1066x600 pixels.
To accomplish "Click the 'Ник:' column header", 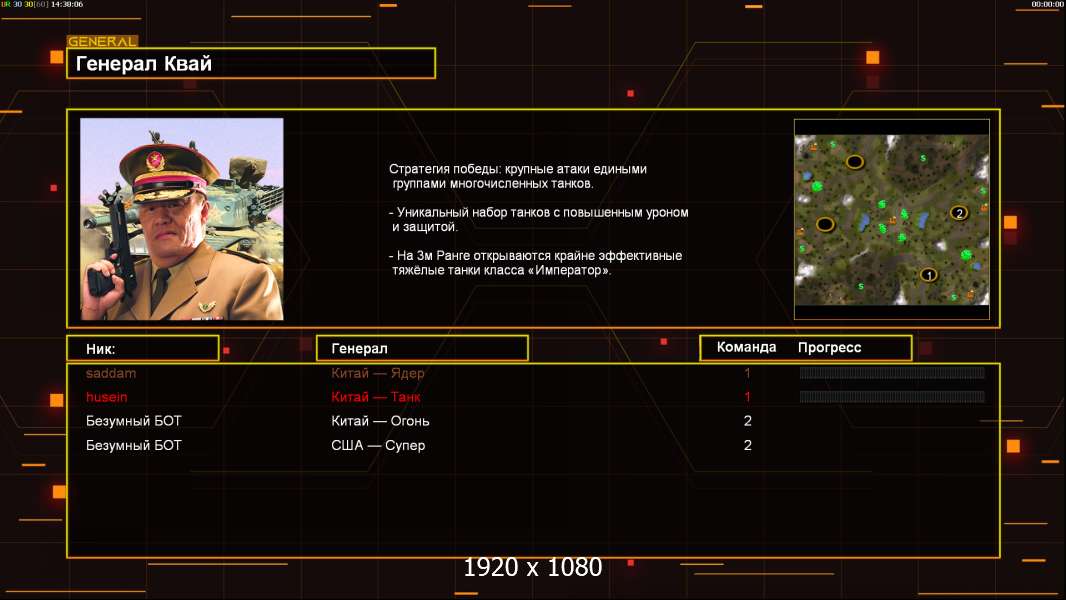I will [143, 349].
